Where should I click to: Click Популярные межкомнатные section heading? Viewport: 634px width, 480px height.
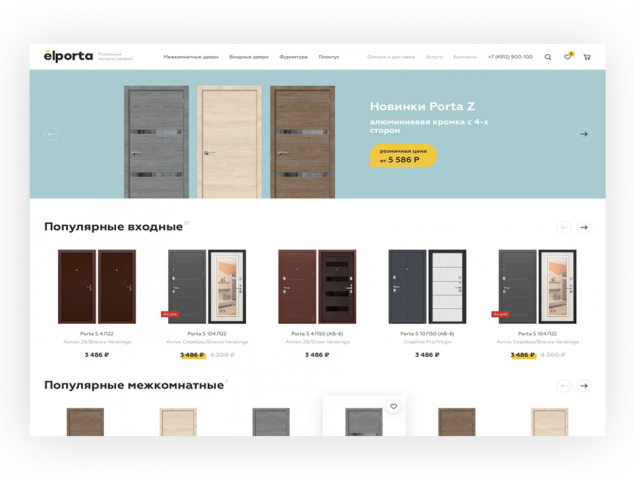click(134, 385)
